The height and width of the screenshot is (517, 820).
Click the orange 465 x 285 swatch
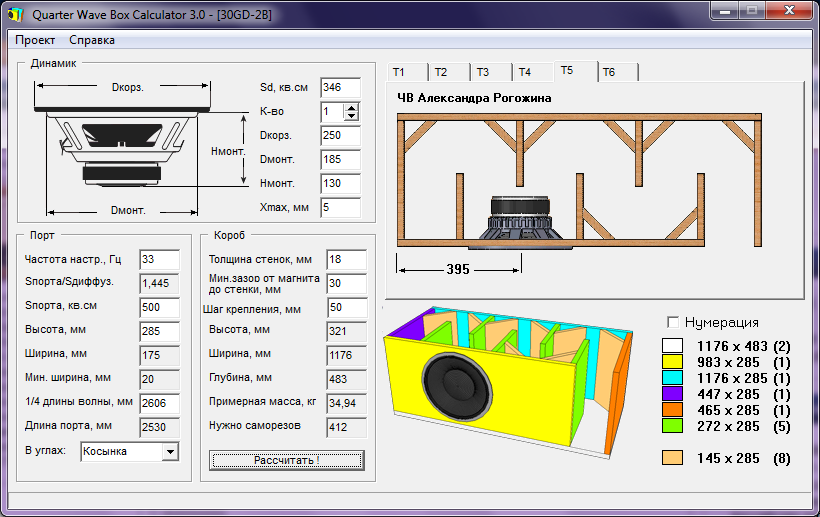tap(673, 410)
